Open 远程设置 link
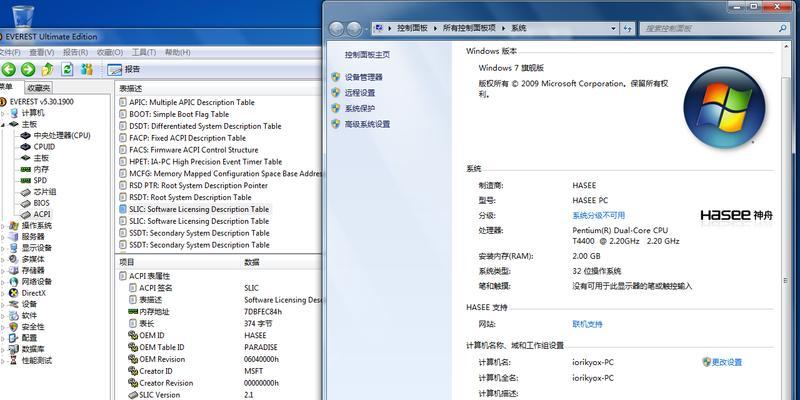The height and width of the screenshot is (400, 800). (360, 93)
